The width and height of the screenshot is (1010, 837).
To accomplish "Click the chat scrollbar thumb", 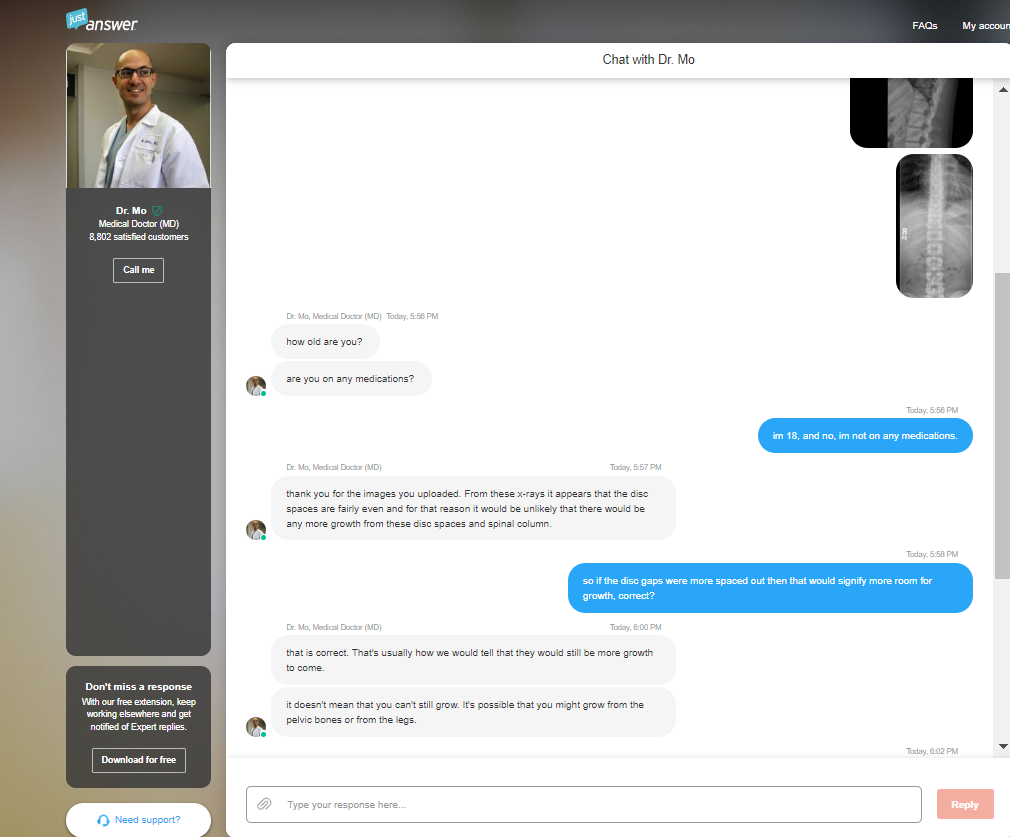I will coord(1002,425).
